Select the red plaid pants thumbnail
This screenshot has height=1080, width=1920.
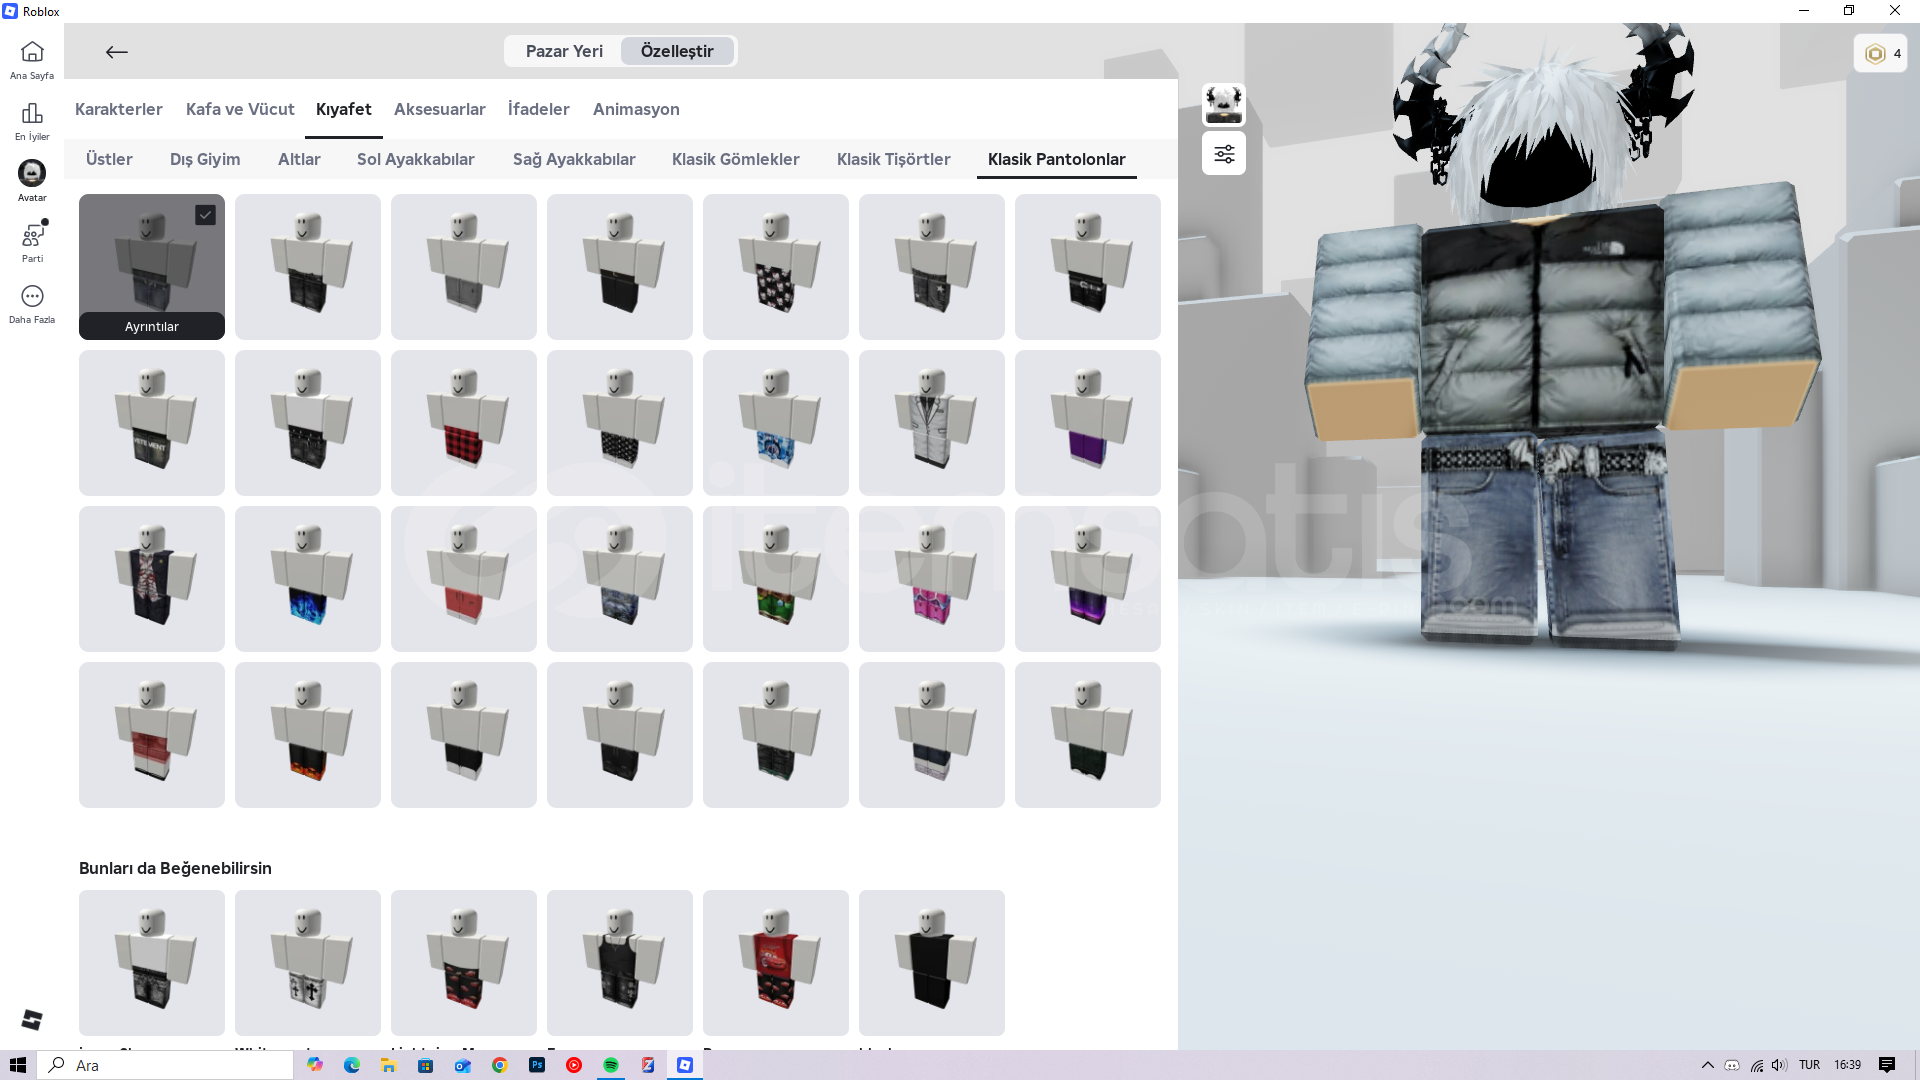tap(464, 423)
